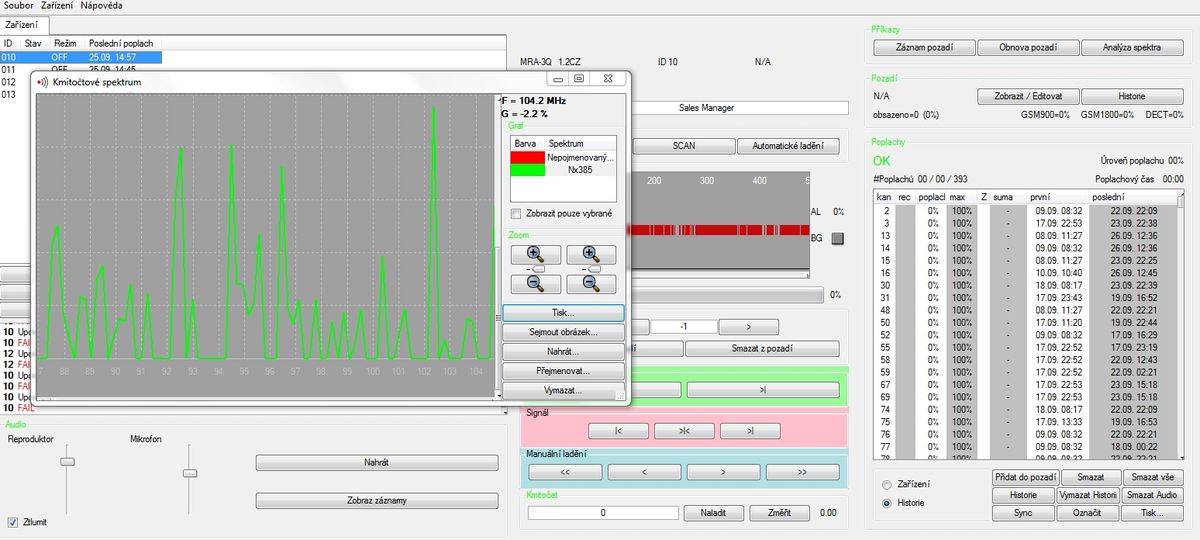Click the red spectrum color swatch
The width and height of the screenshot is (1200, 540).
click(x=527, y=158)
